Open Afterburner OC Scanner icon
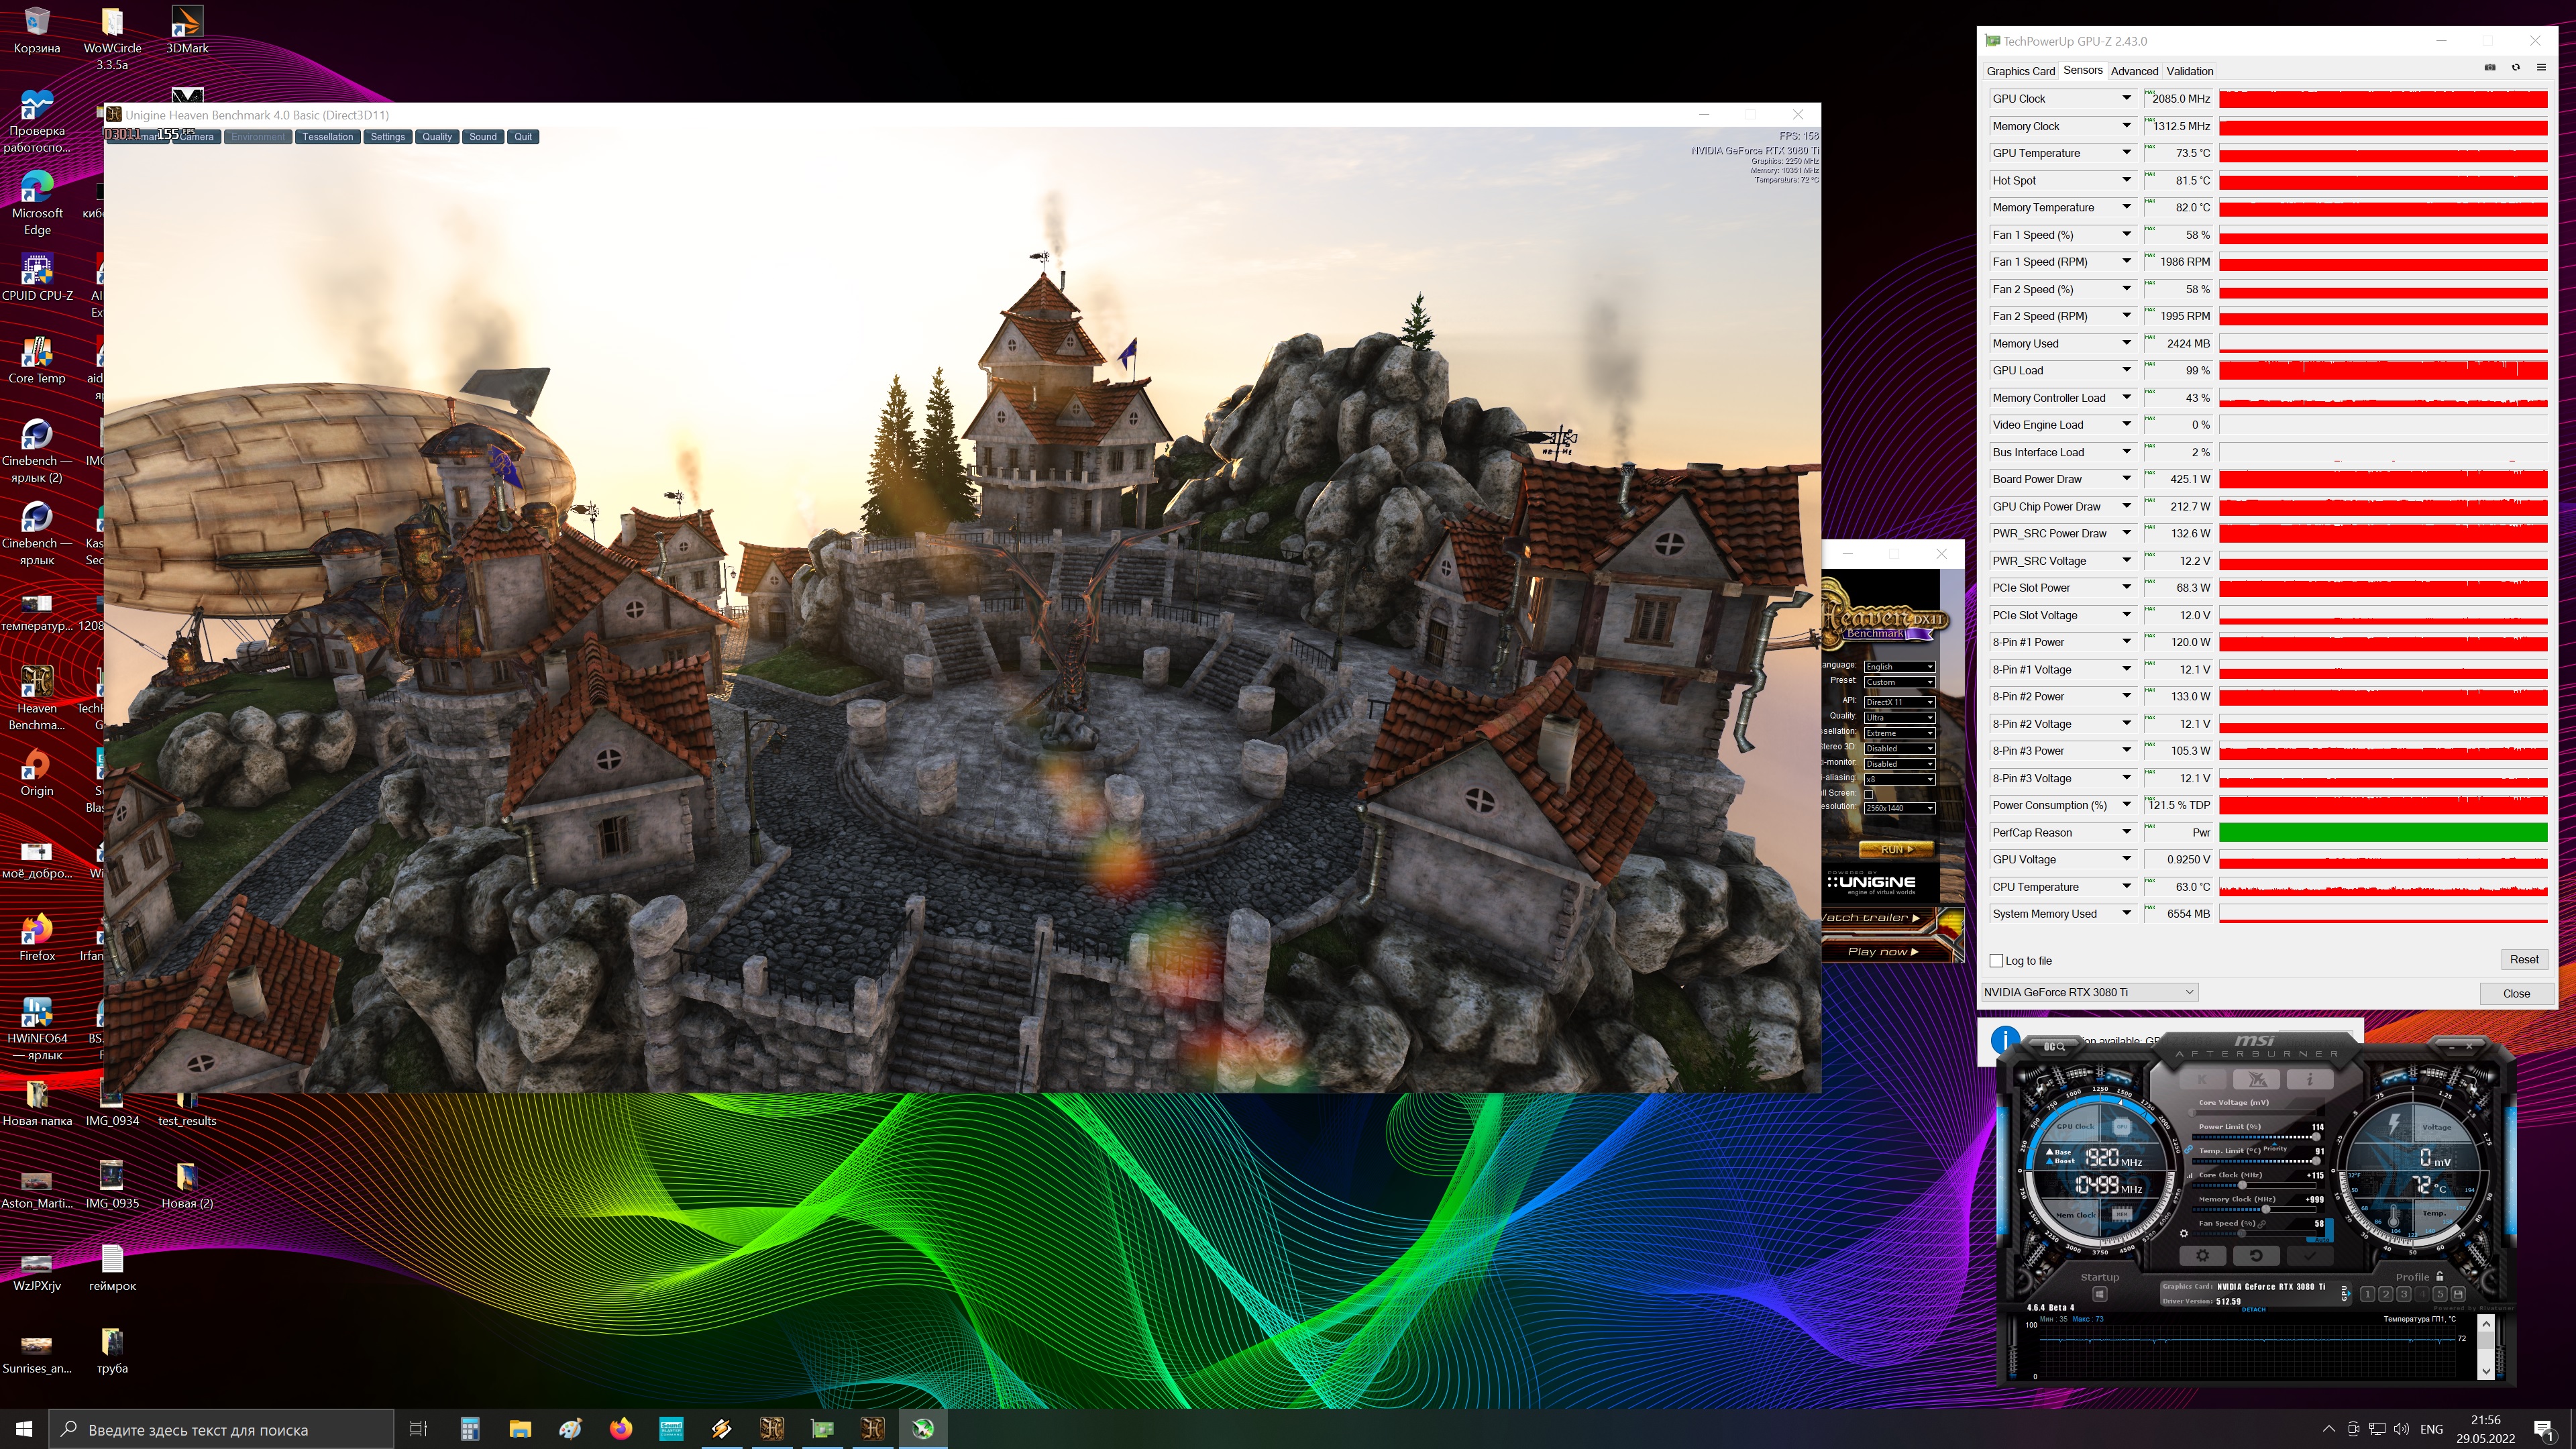This screenshot has width=2576, height=1449. (x=2054, y=1046)
